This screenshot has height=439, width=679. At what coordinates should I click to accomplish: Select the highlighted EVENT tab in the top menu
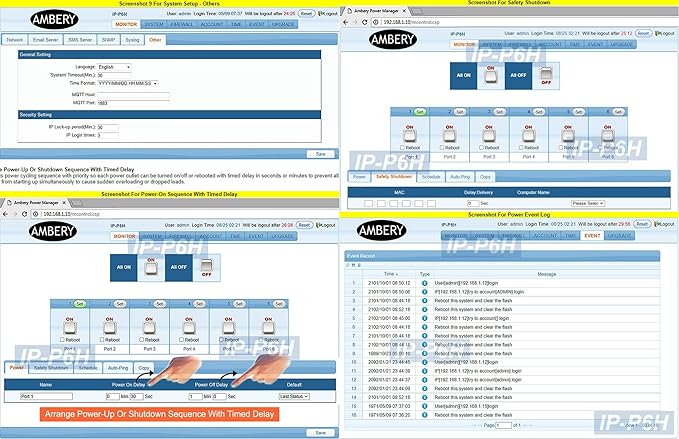(x=592, y=236)
